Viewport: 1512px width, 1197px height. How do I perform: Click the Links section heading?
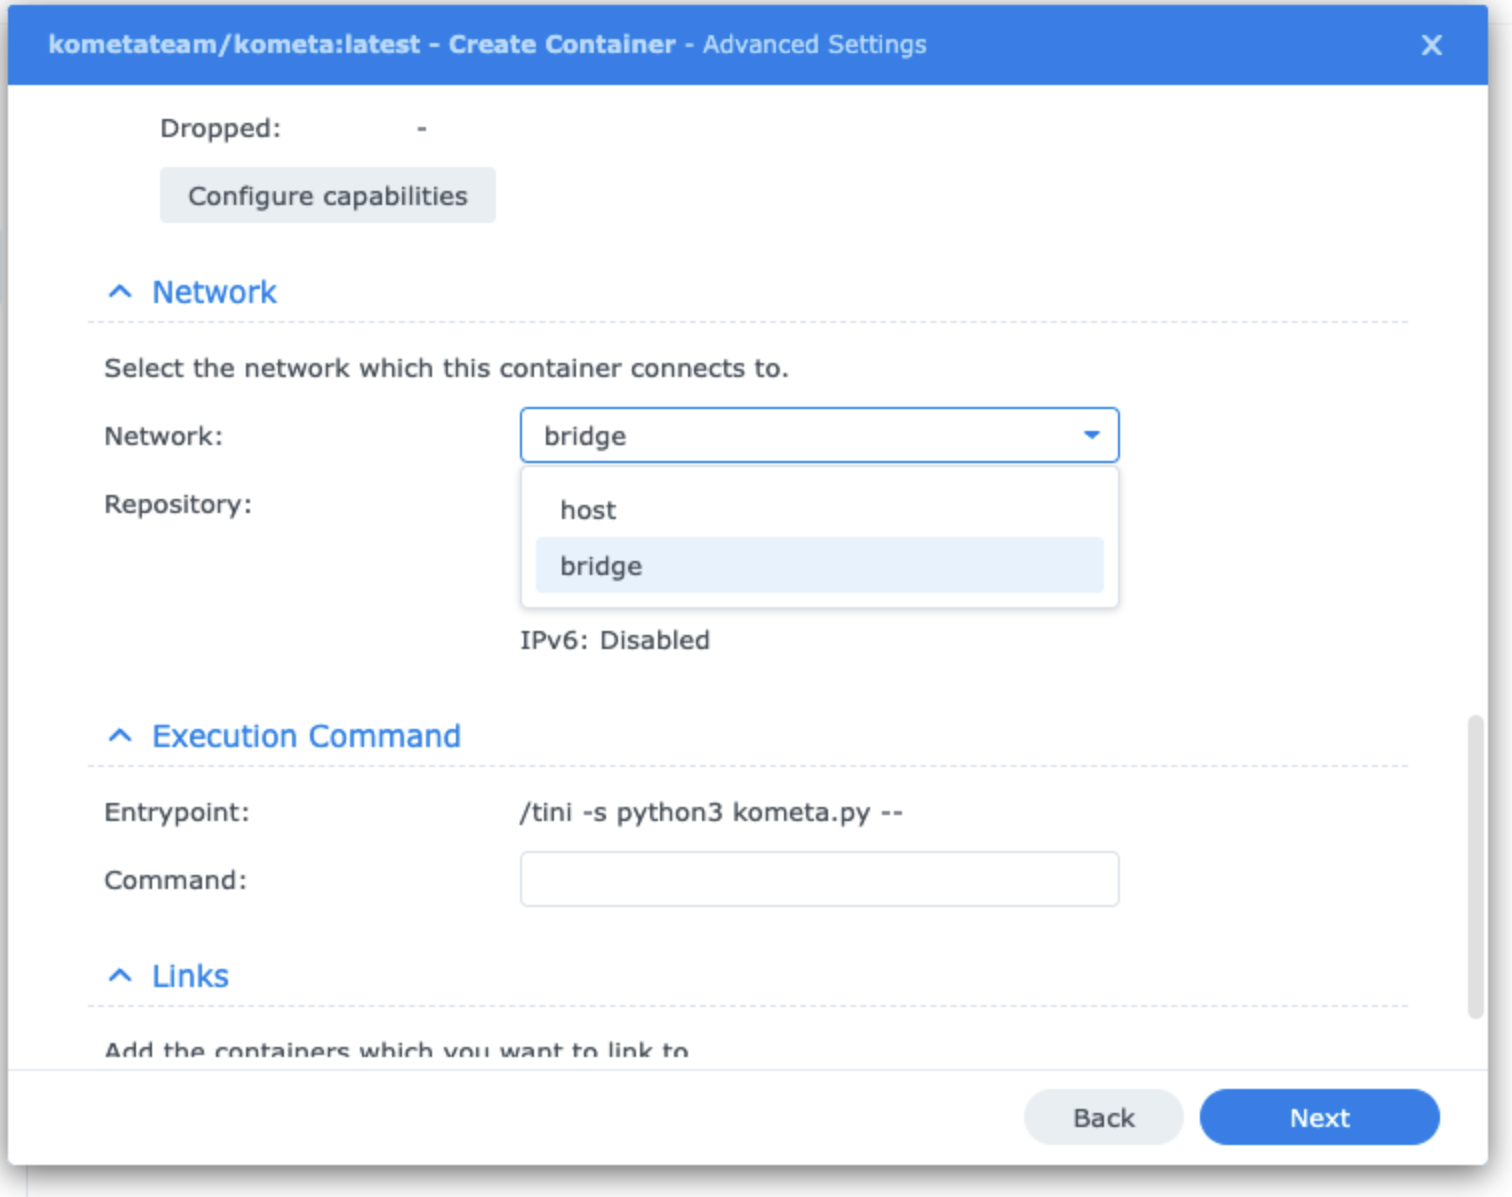pyautogui.click(x=190, y=976)
